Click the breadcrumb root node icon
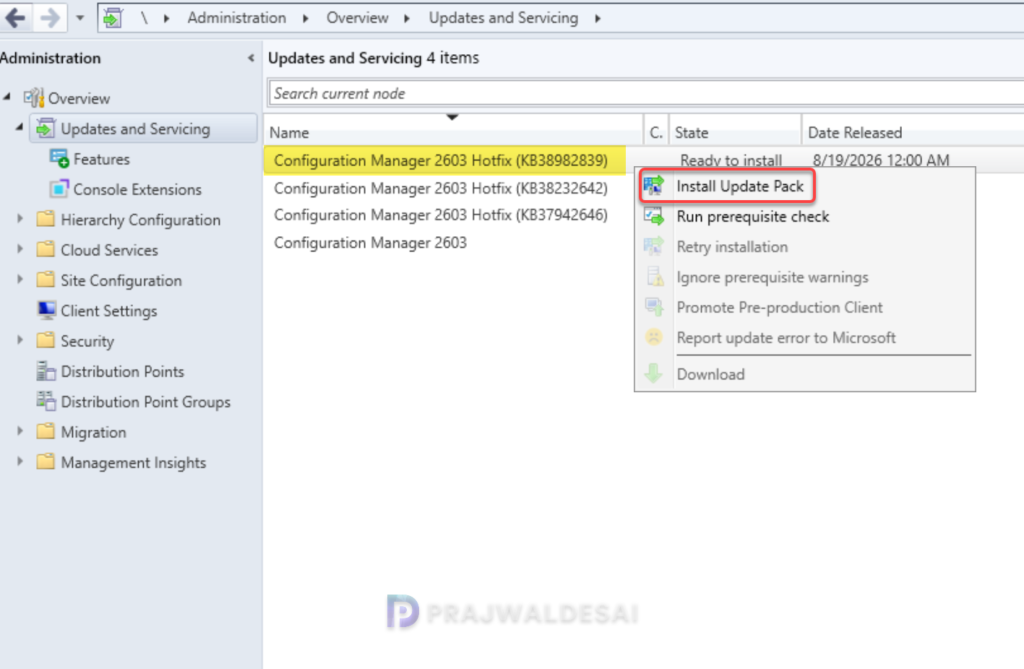 coord(113,18)
